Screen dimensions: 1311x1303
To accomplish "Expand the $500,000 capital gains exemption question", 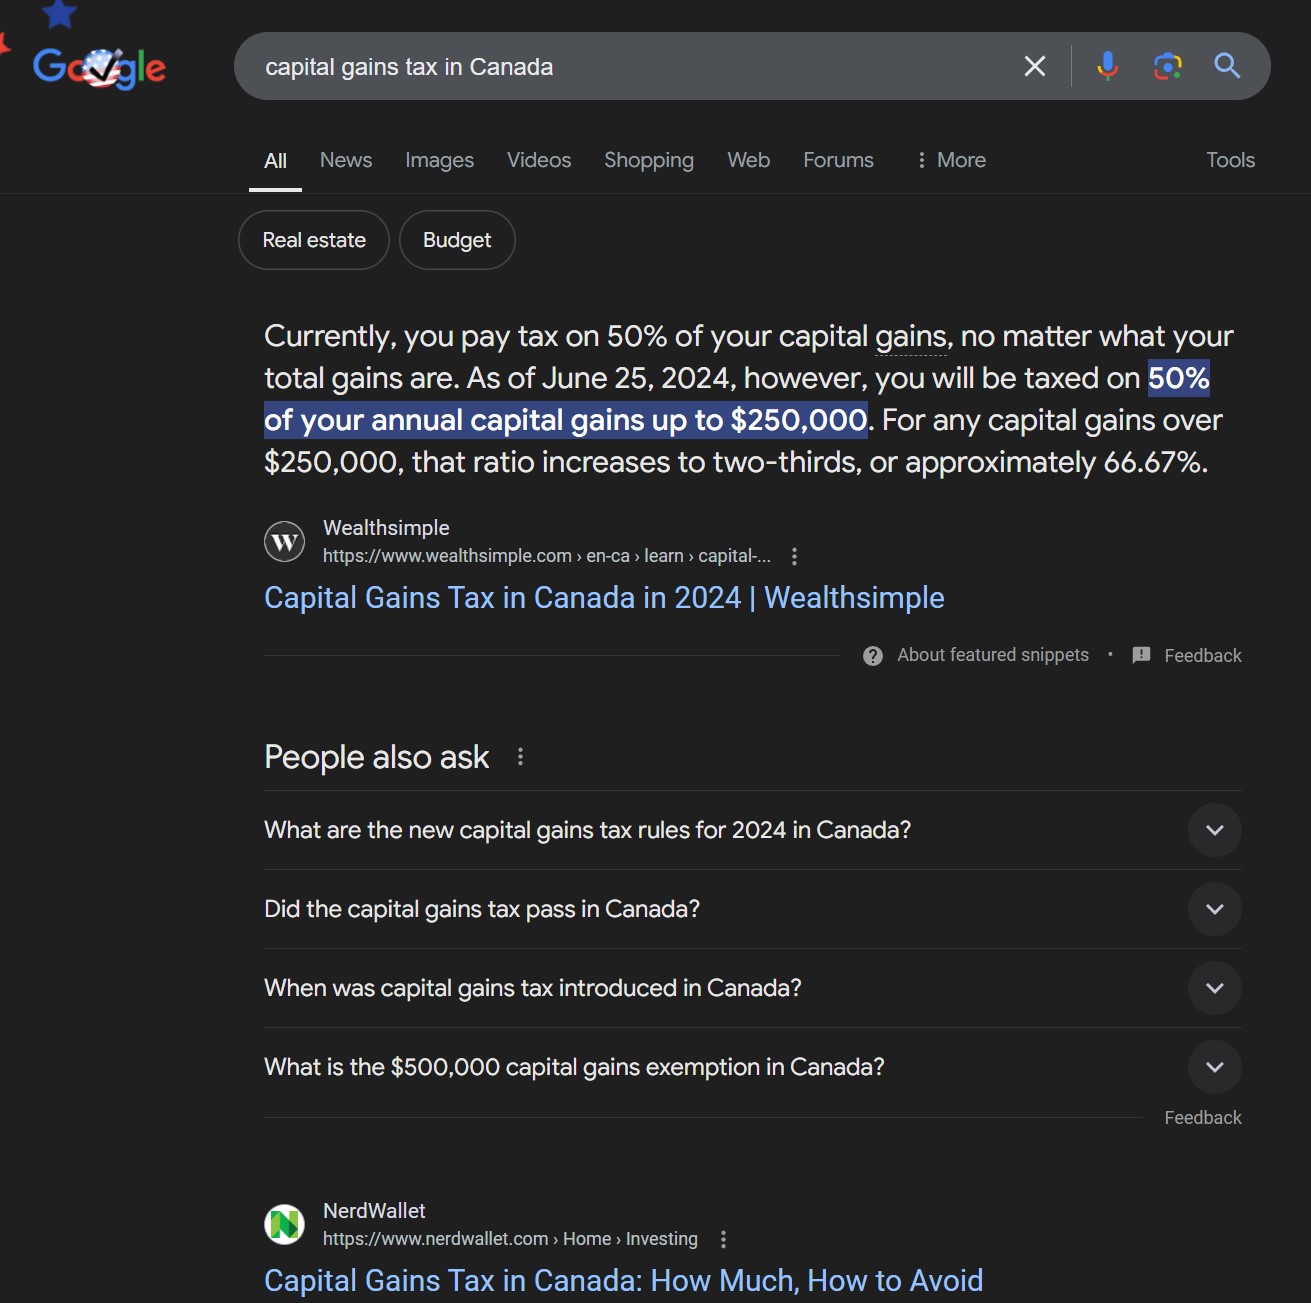I will point(1214,1067).
